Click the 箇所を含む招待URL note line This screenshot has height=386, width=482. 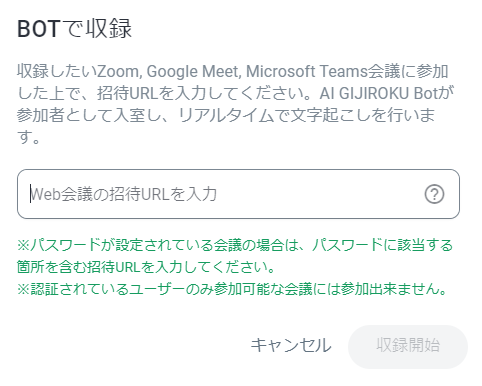(146, 267)
